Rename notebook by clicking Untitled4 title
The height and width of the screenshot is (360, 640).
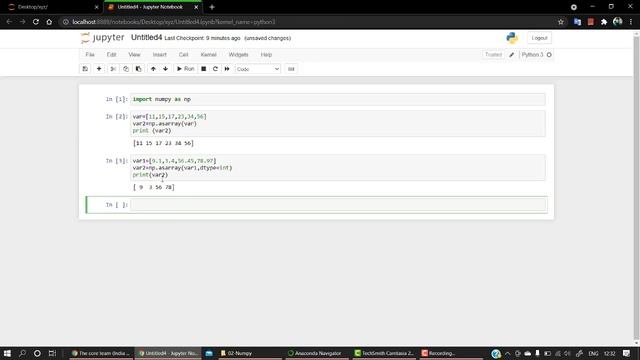(147, 38)
